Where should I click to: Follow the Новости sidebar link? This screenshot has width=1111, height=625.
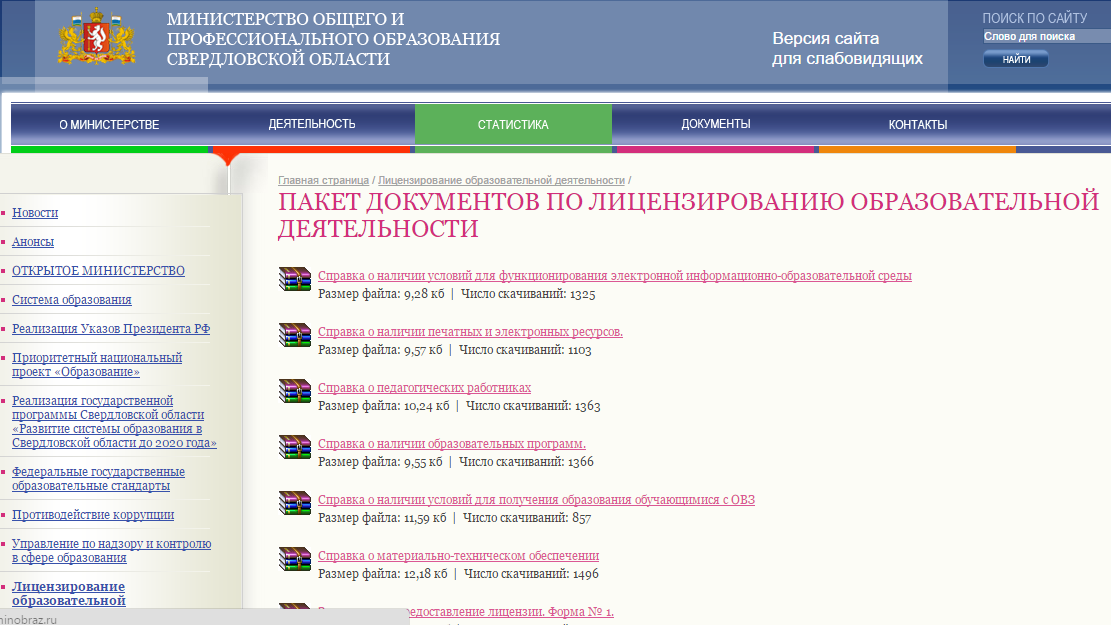tap(35, 213)
